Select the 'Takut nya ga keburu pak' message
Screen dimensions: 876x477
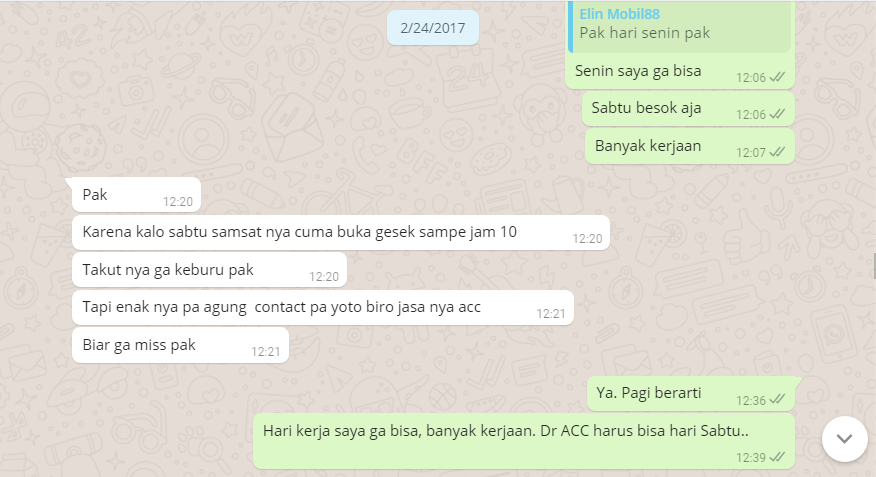[x=210, y=270]
